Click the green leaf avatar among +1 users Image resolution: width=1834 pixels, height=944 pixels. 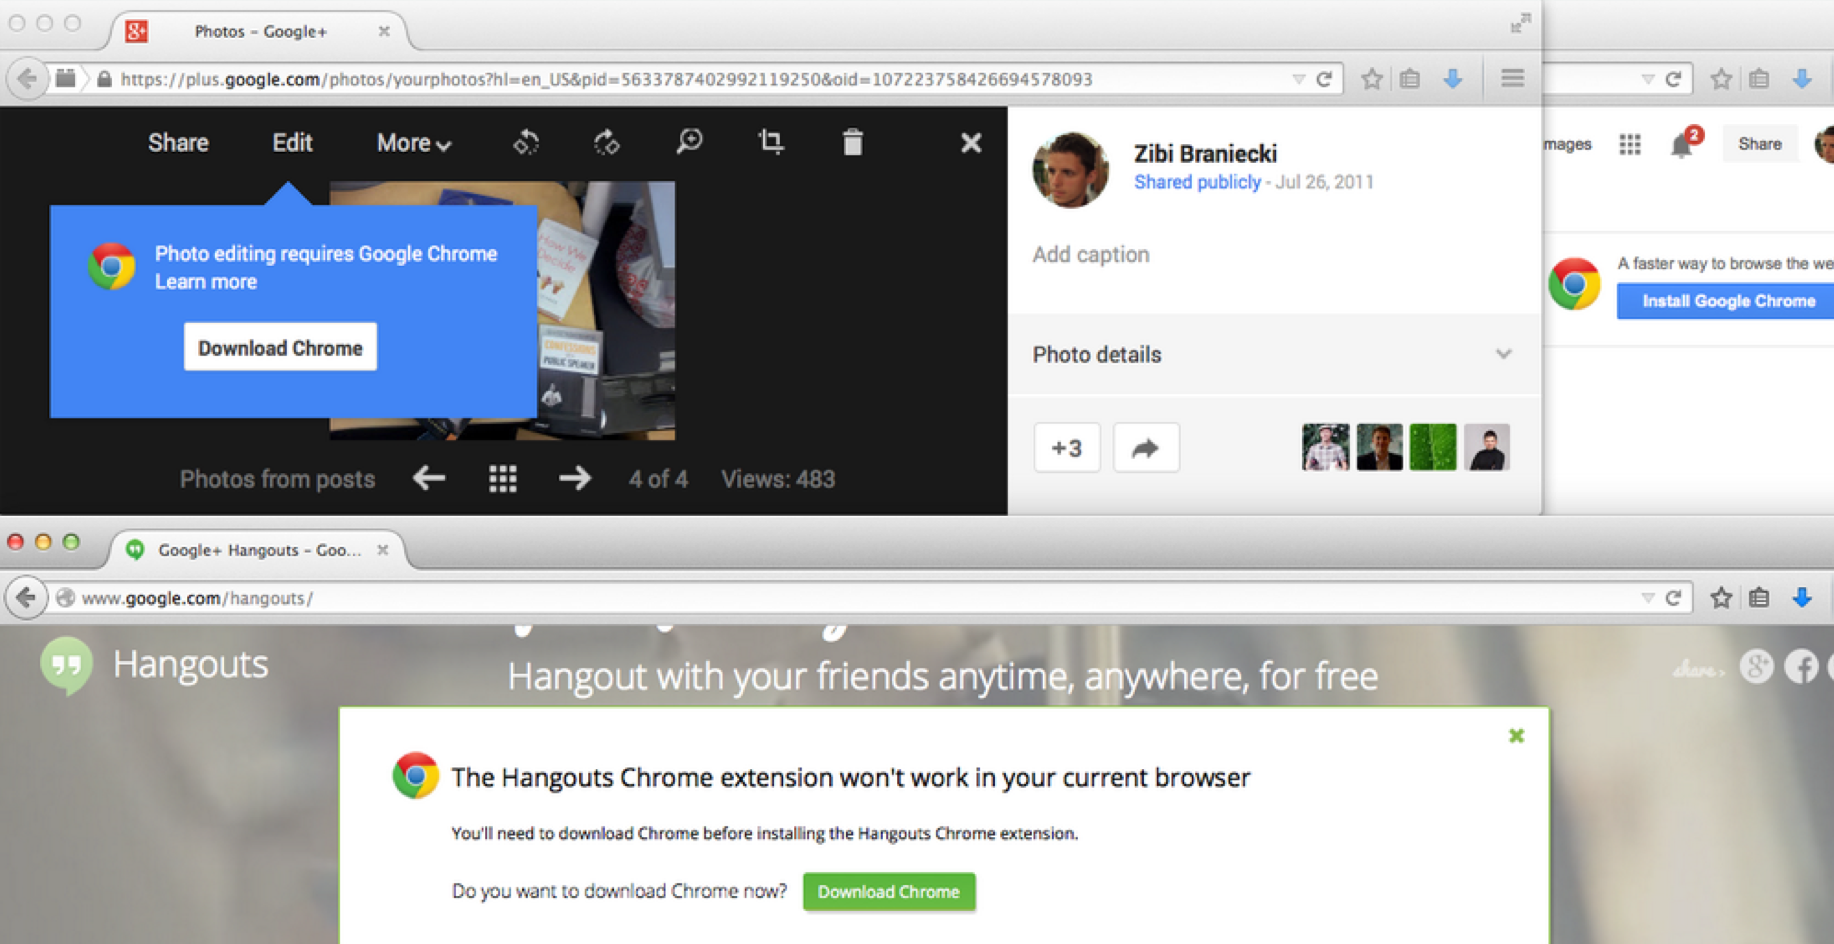(x=1432, y=447)
